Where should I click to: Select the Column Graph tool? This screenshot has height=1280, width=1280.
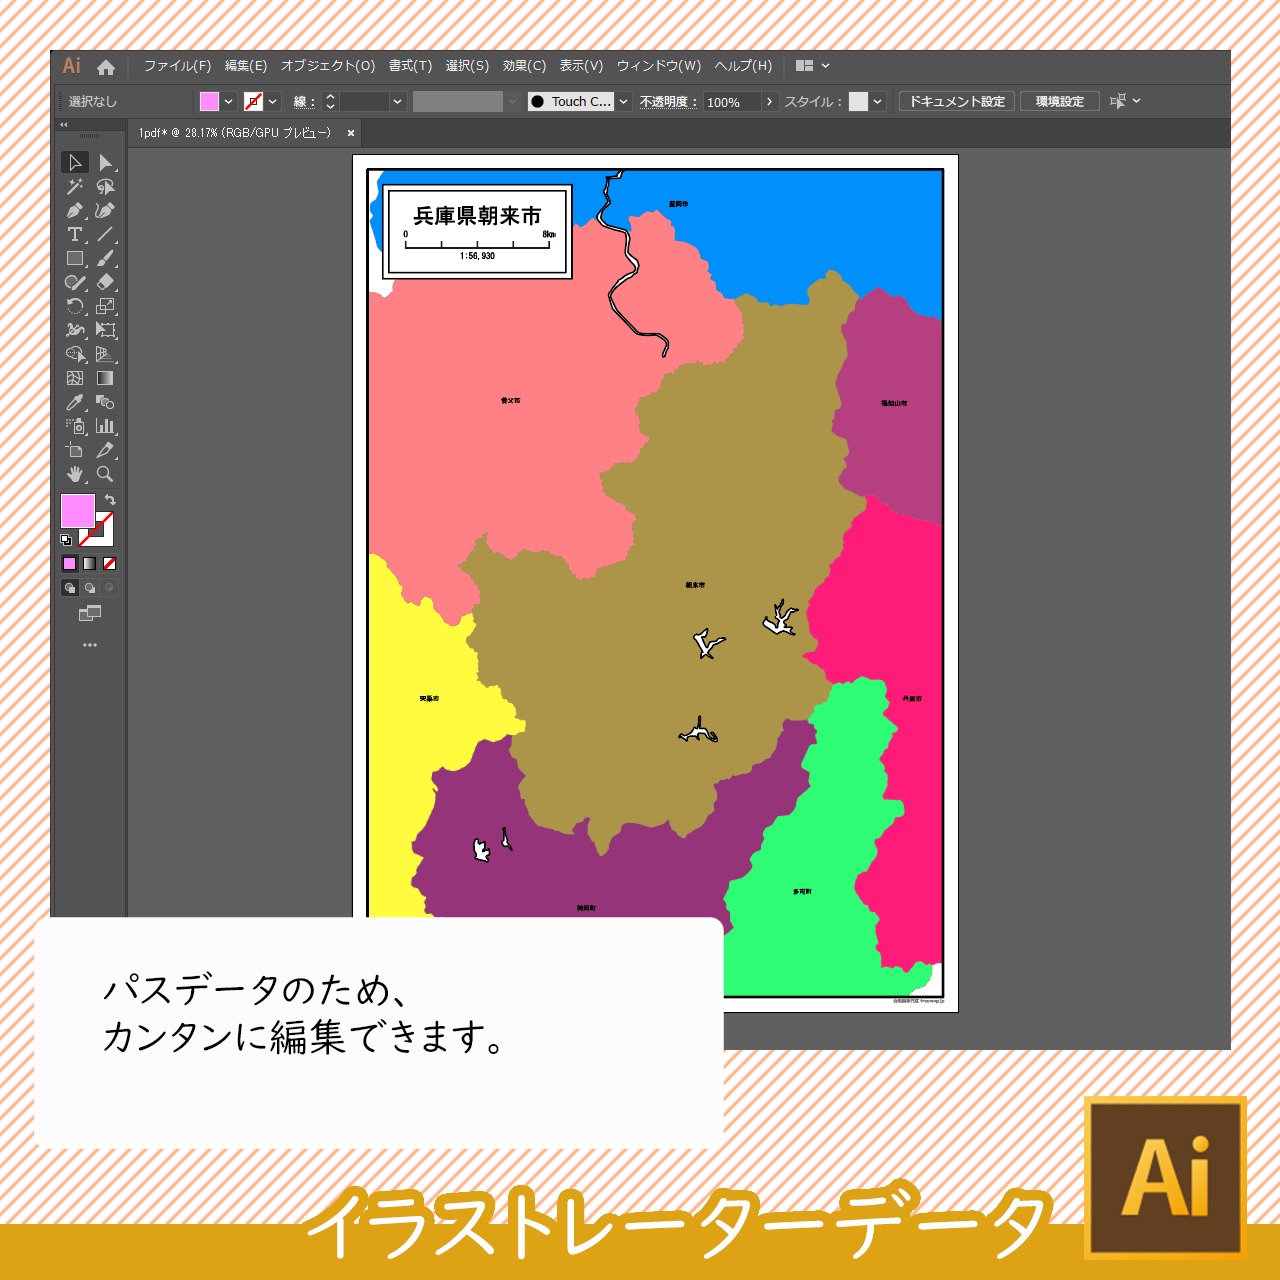[105, 426]
